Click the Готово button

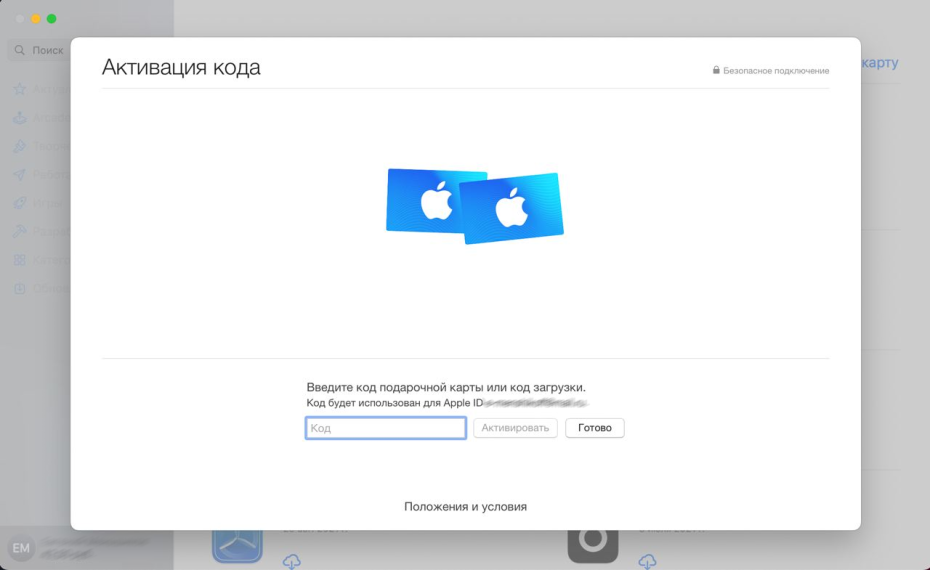point(594,428)
